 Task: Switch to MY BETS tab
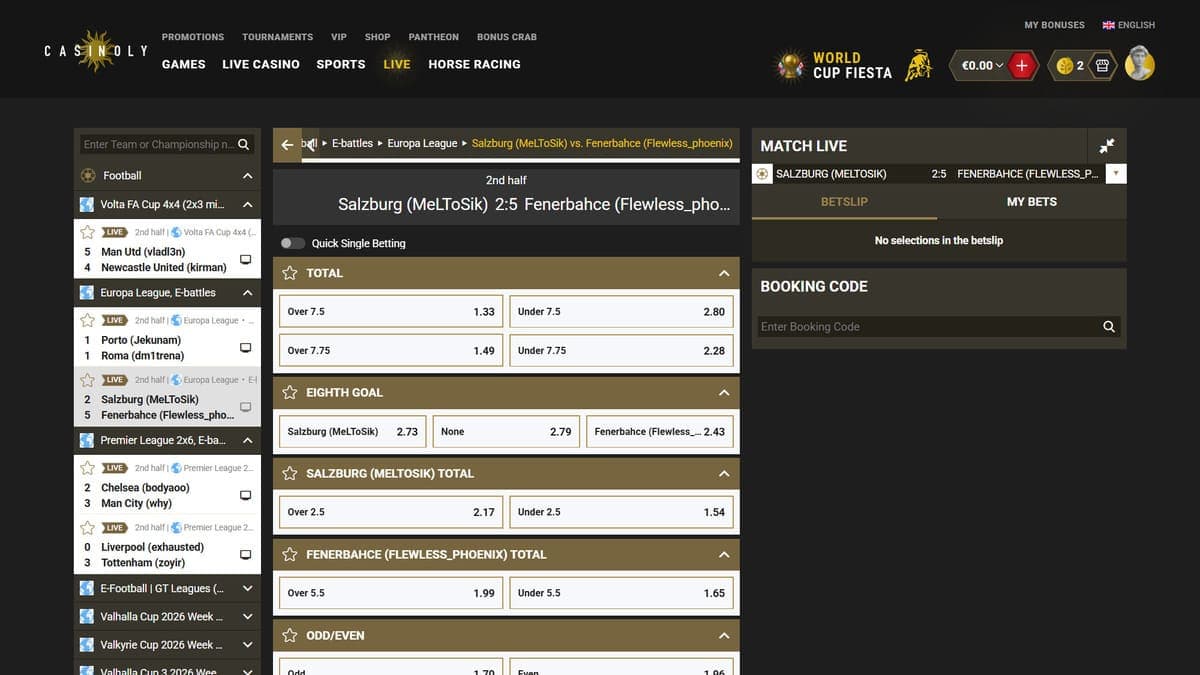point(1032,201)
